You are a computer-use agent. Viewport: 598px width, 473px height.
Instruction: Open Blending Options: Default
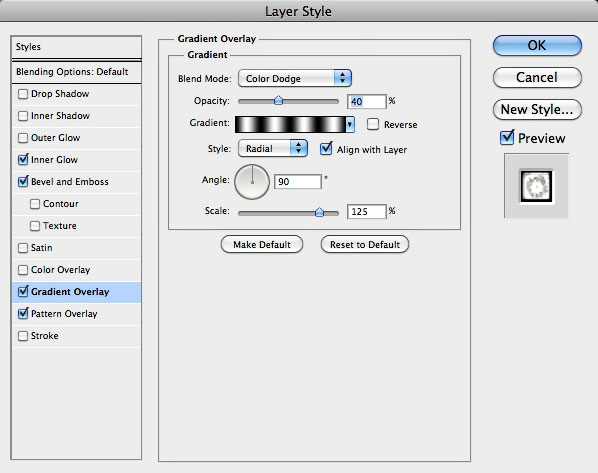tap(72, 72)
